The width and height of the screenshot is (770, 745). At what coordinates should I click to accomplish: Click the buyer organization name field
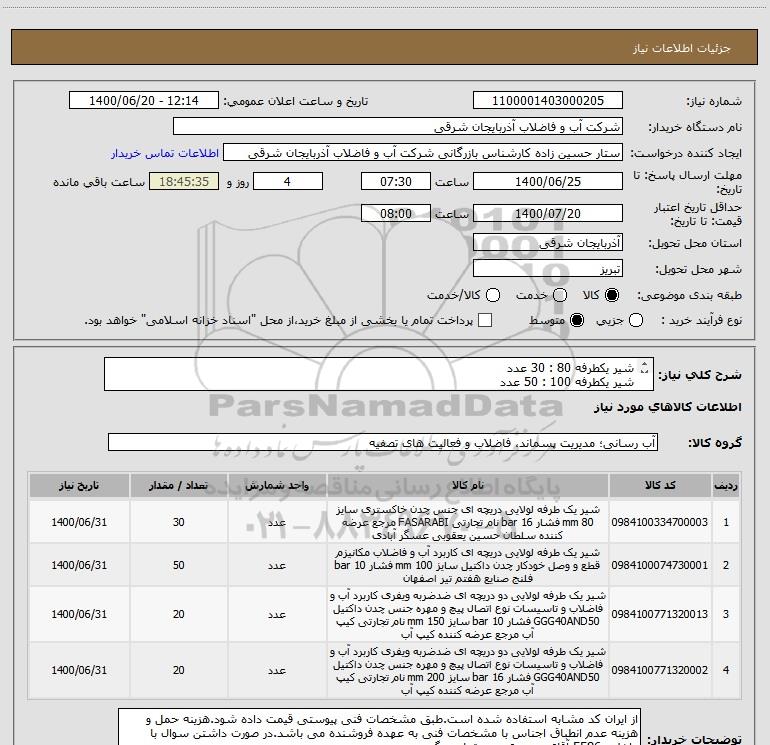click(x=398, y=127)
